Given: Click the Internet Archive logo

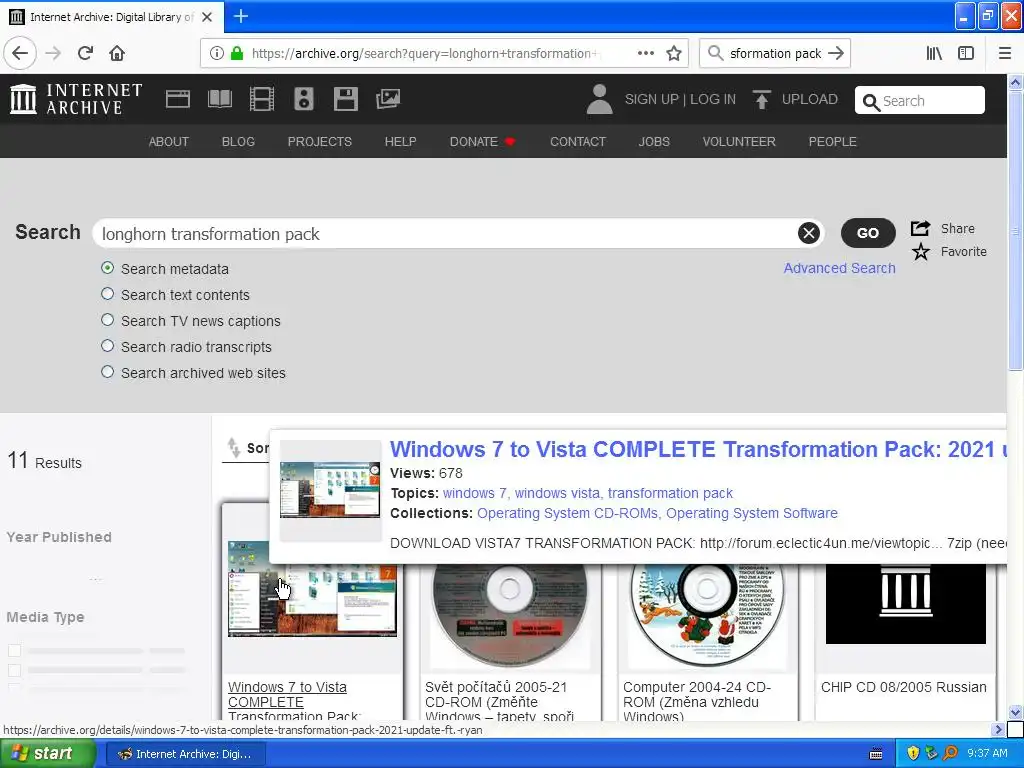Looking at the screenshot, I should [76, 99].
